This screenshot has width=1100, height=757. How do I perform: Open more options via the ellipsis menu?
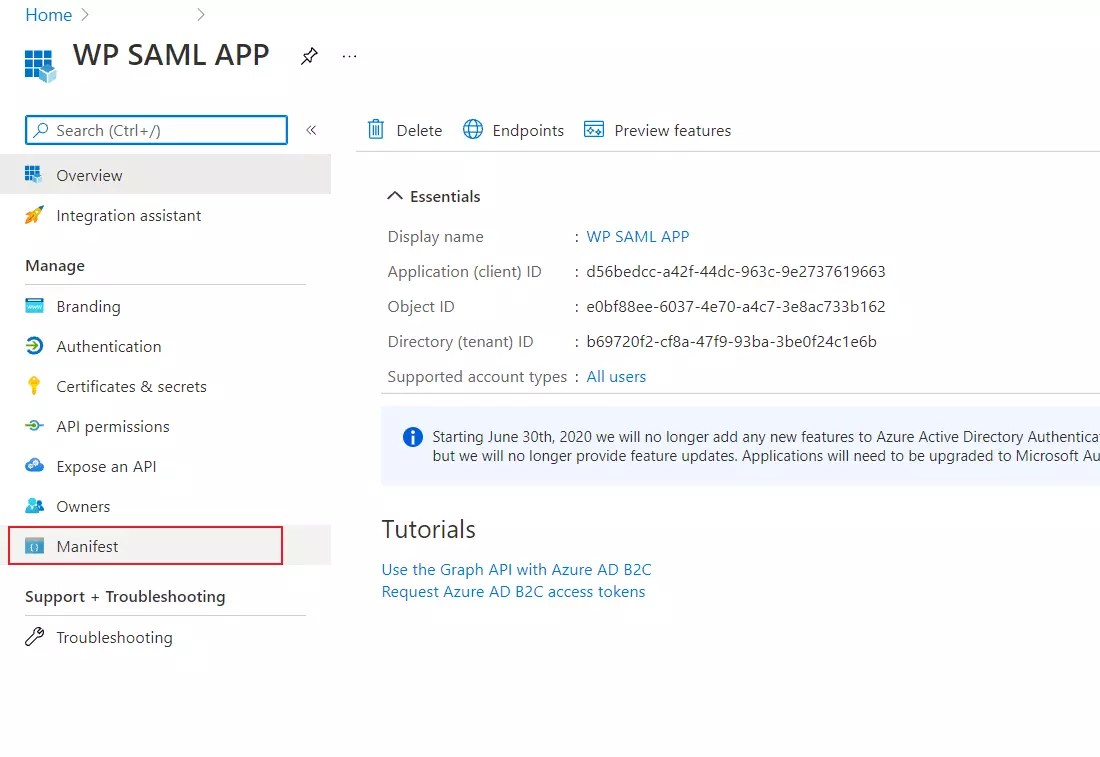click(348, 57)
